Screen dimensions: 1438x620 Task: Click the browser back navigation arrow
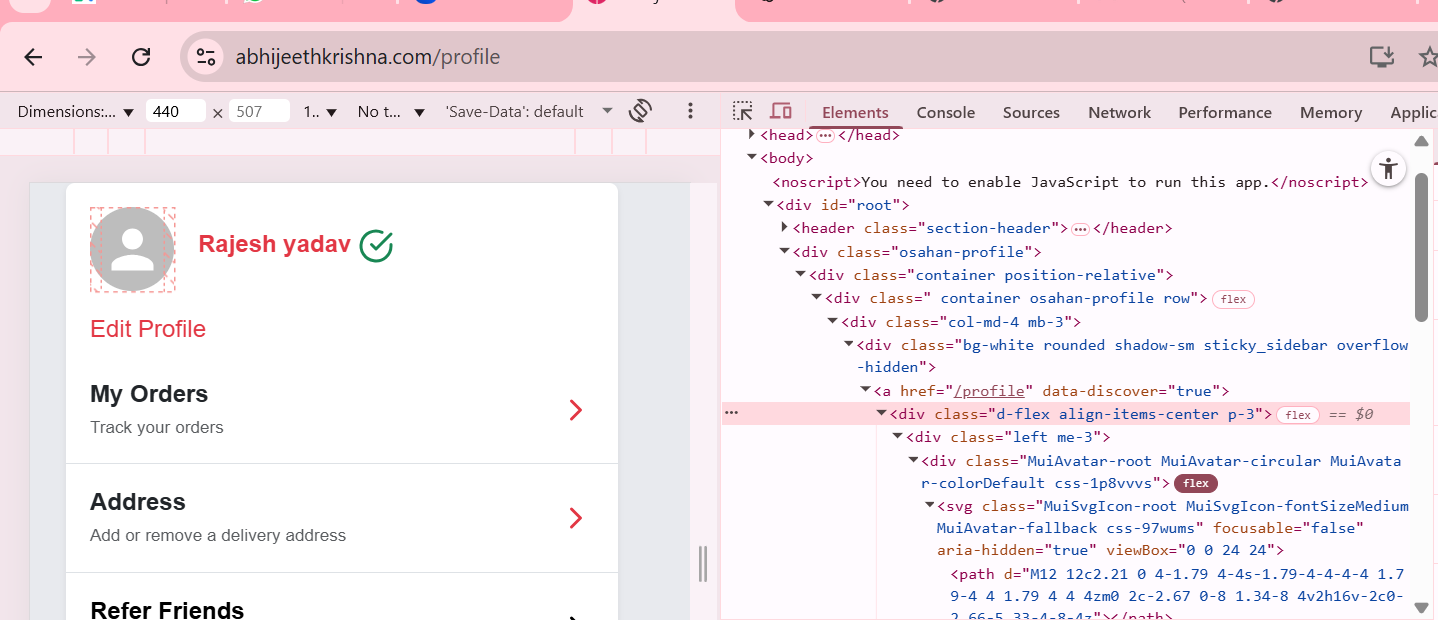33,57
